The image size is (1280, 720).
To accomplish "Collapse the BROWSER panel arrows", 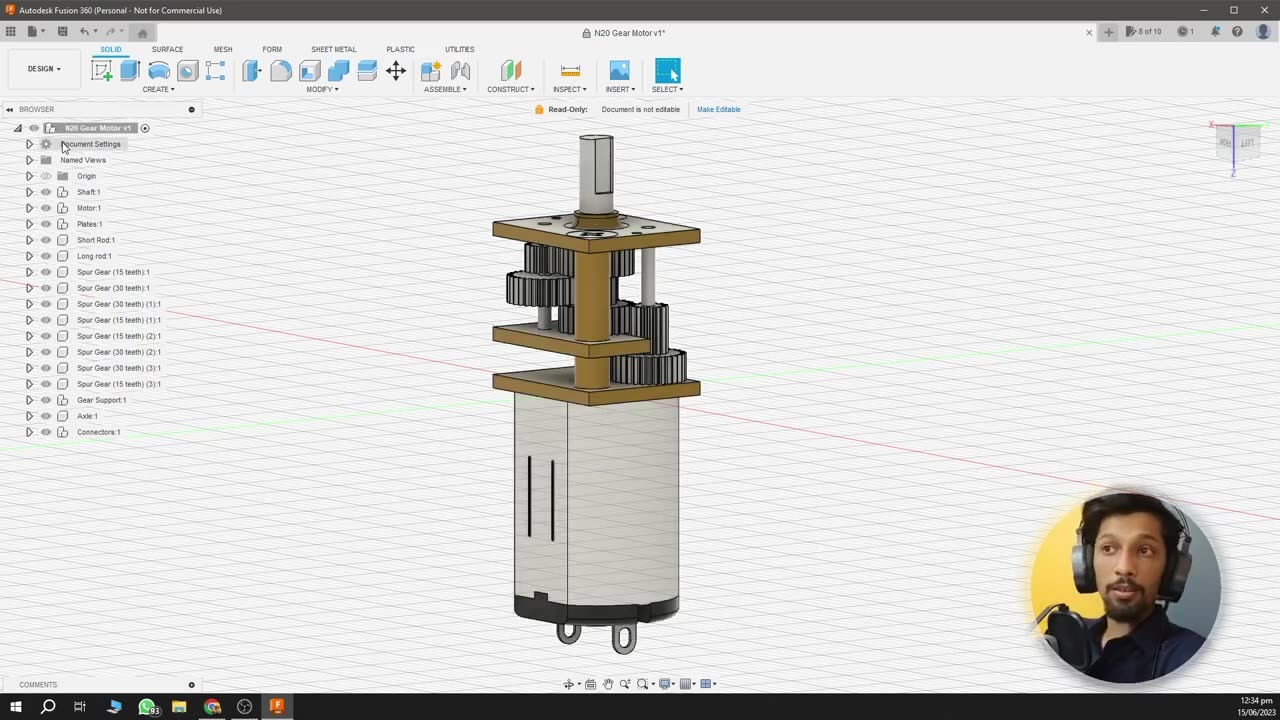I will (9, 109).
